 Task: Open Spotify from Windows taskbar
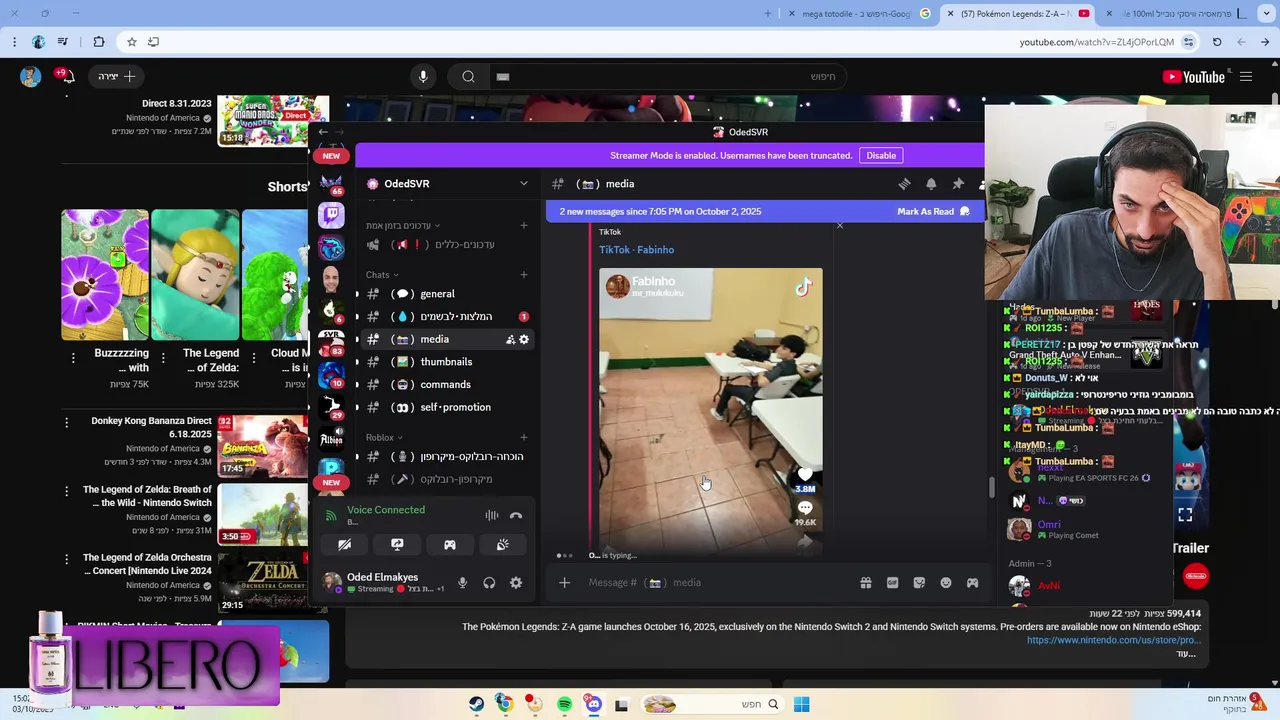click(565, 705)
